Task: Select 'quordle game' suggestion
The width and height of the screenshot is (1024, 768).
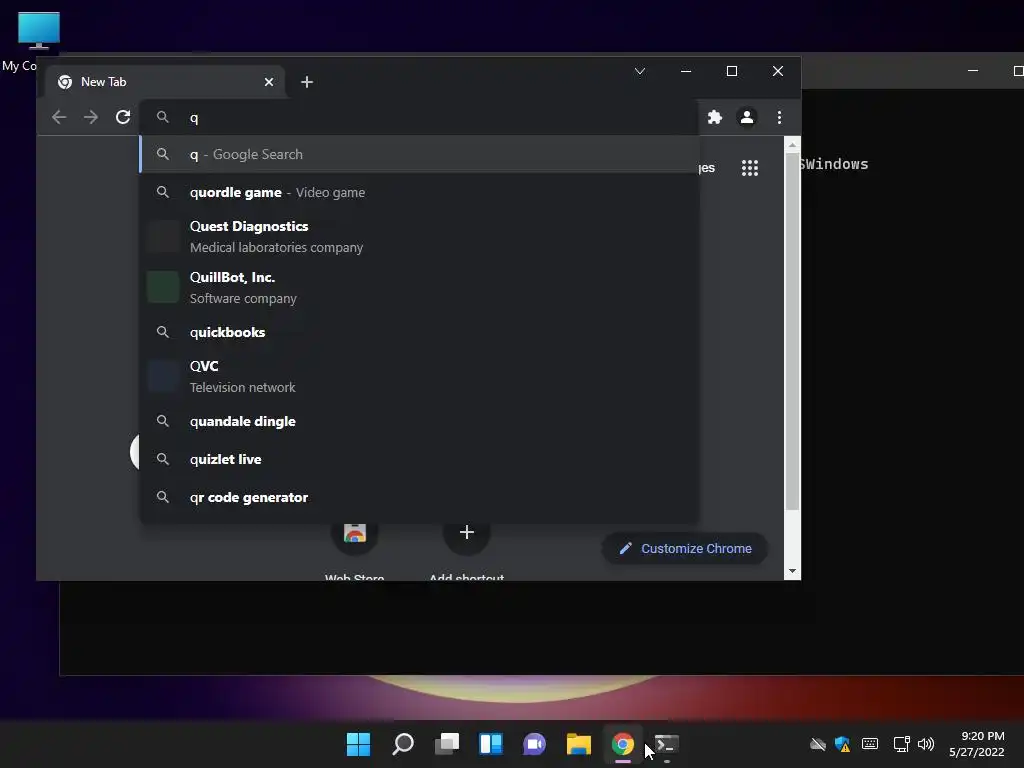Action: coord(419,192)
